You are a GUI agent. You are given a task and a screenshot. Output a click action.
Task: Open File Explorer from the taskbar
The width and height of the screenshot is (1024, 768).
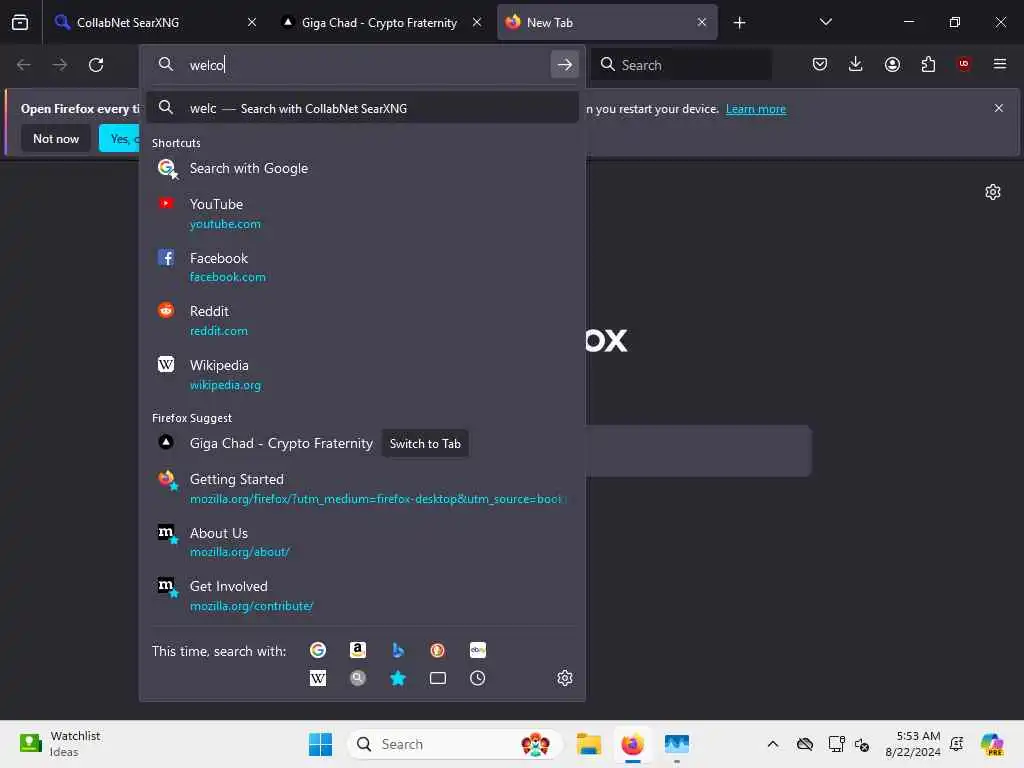pyautogui.click(x=588, y=744)
